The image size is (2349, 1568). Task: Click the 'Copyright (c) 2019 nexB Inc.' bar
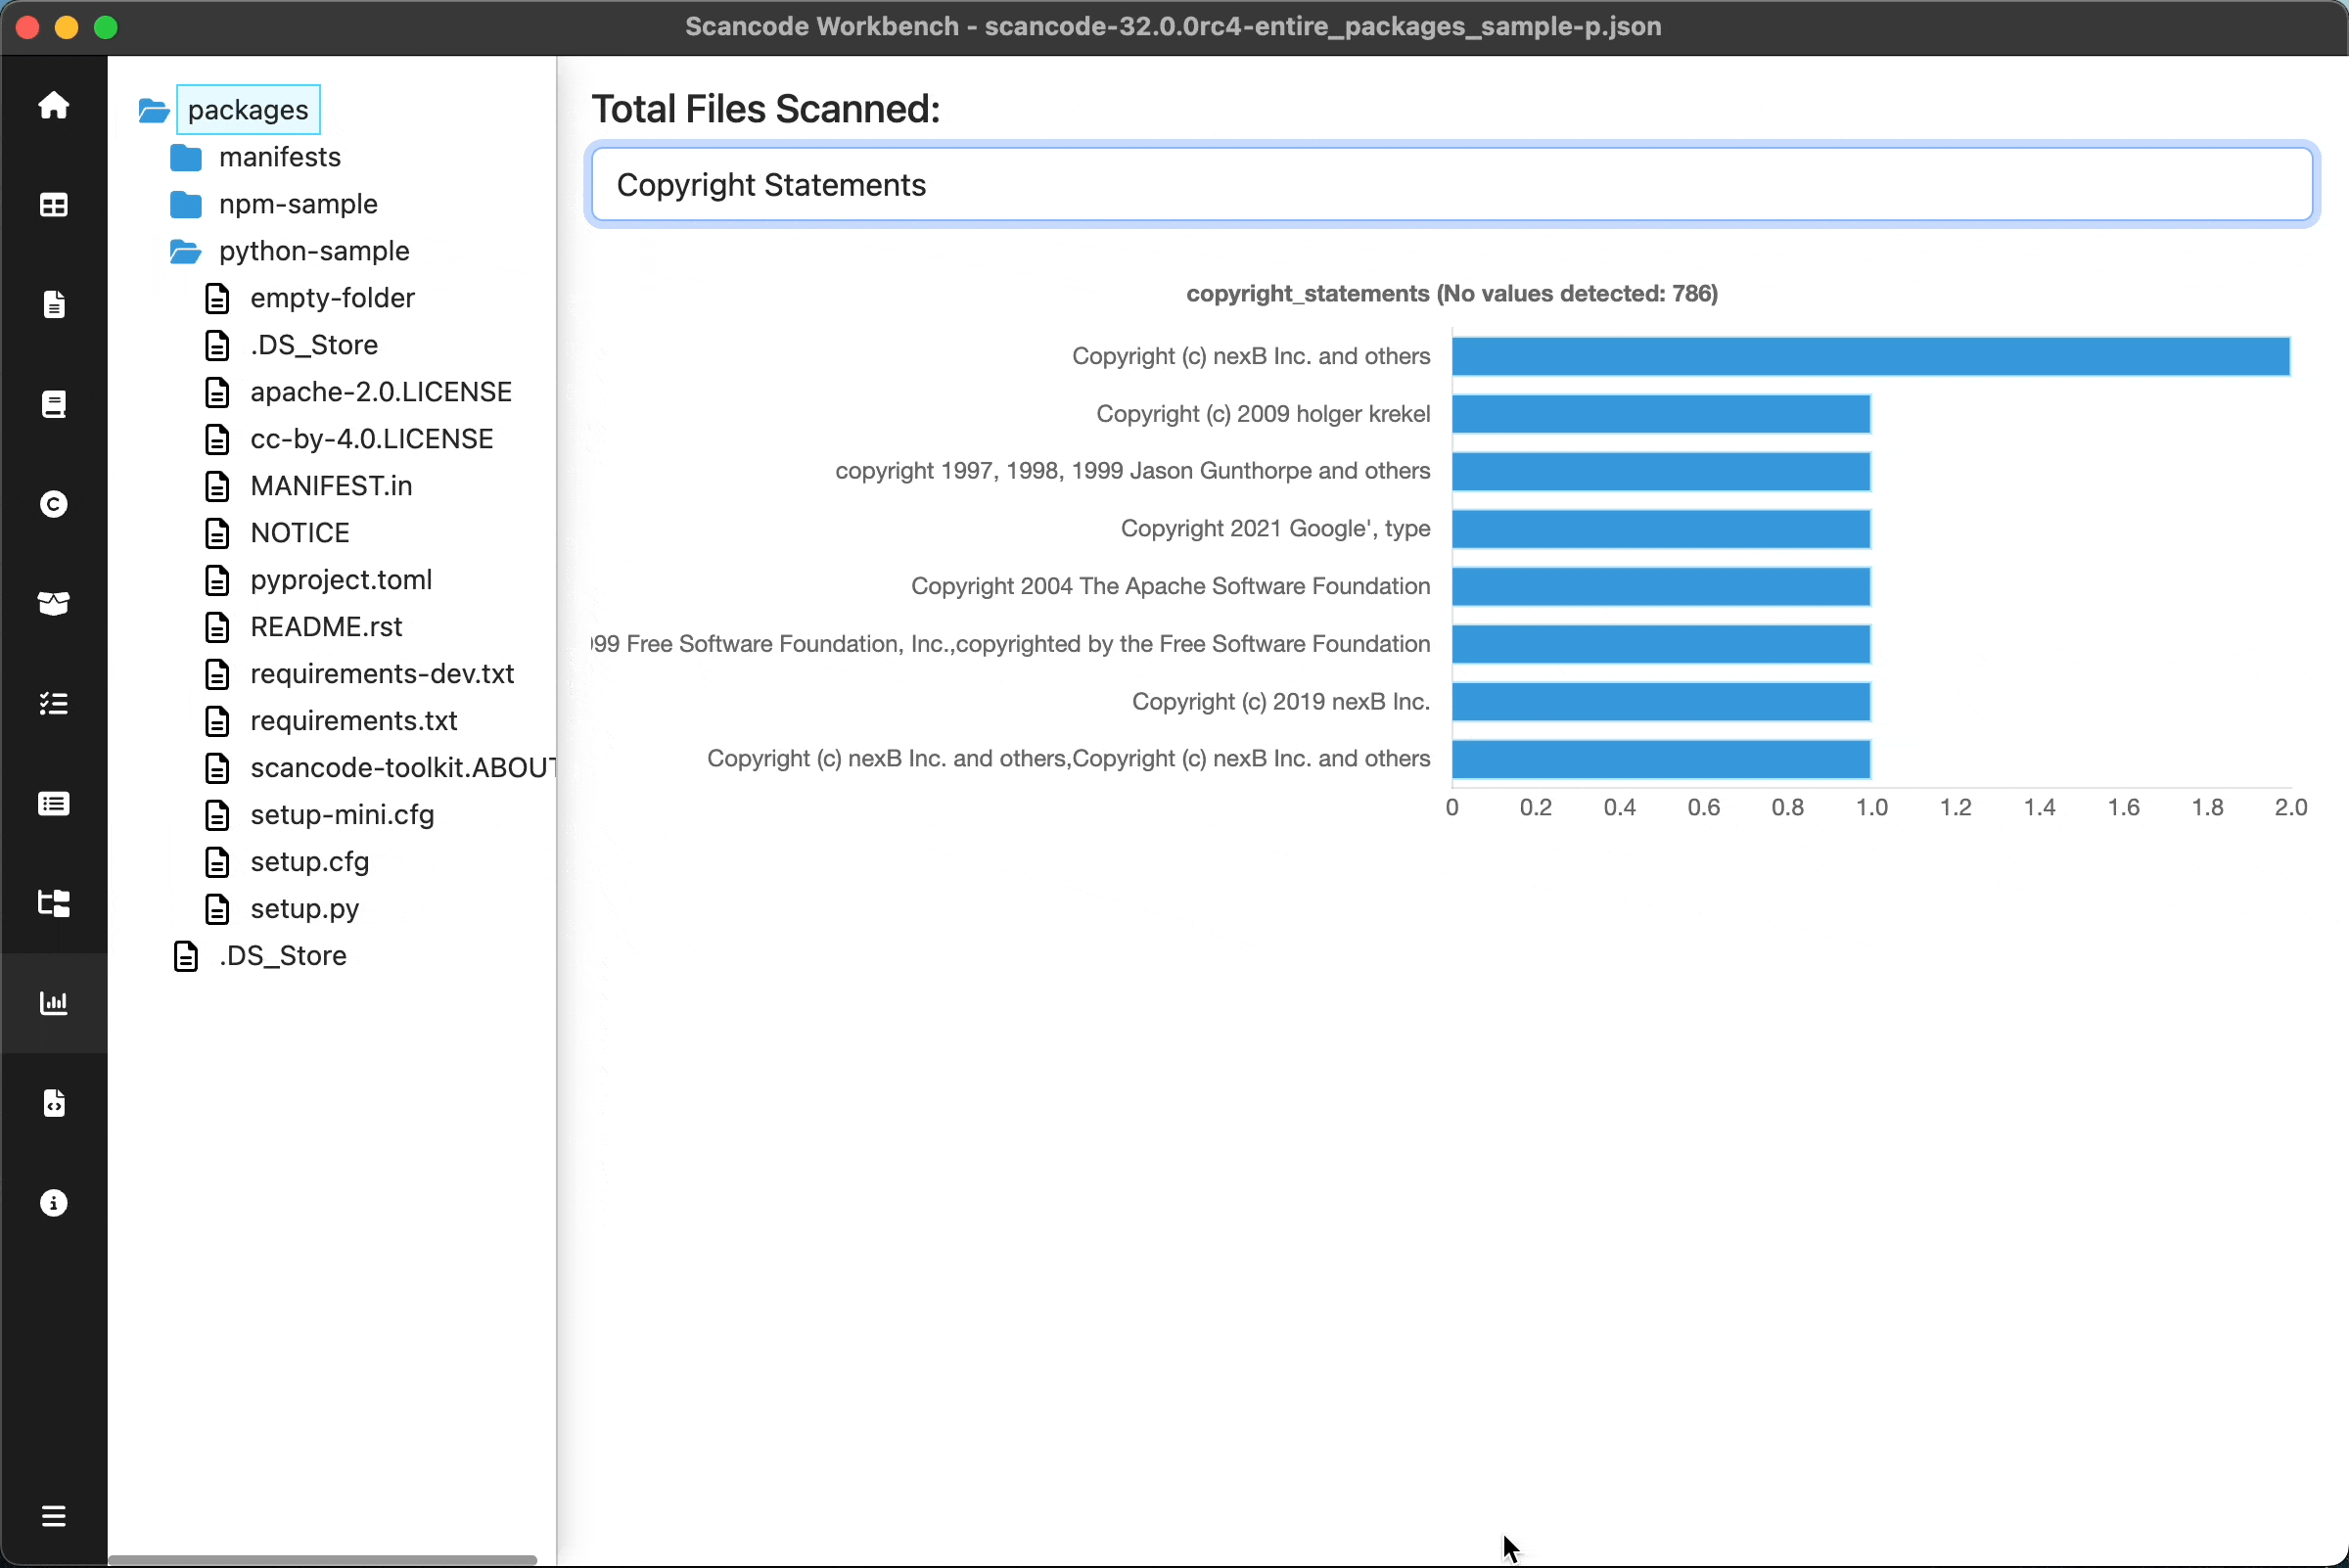click(x=1661, y=702)
